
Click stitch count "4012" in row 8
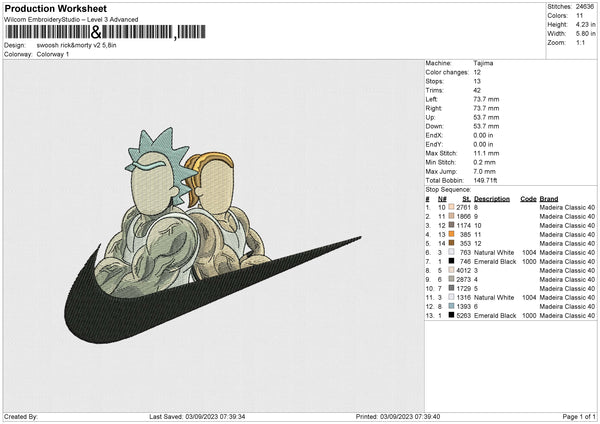[x=463, y=271]
